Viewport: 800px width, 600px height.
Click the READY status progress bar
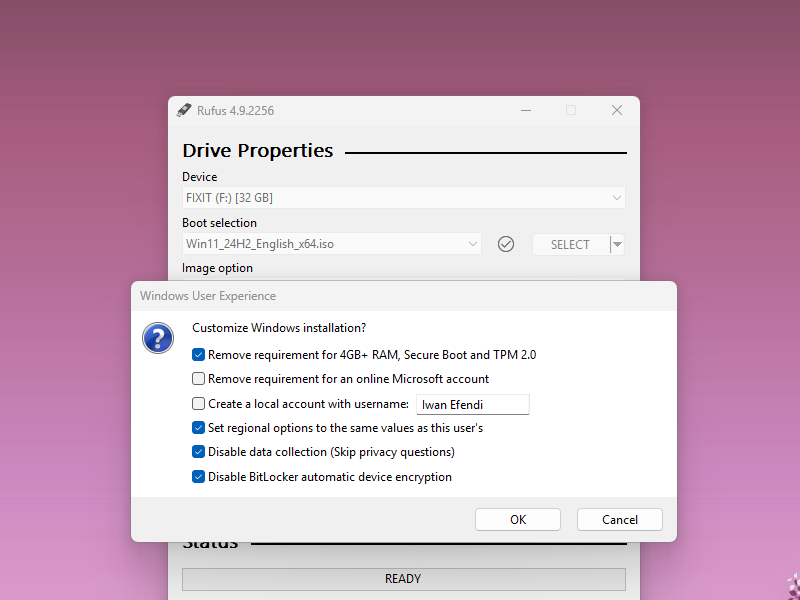pyautogui.click(x=403, y=579)
